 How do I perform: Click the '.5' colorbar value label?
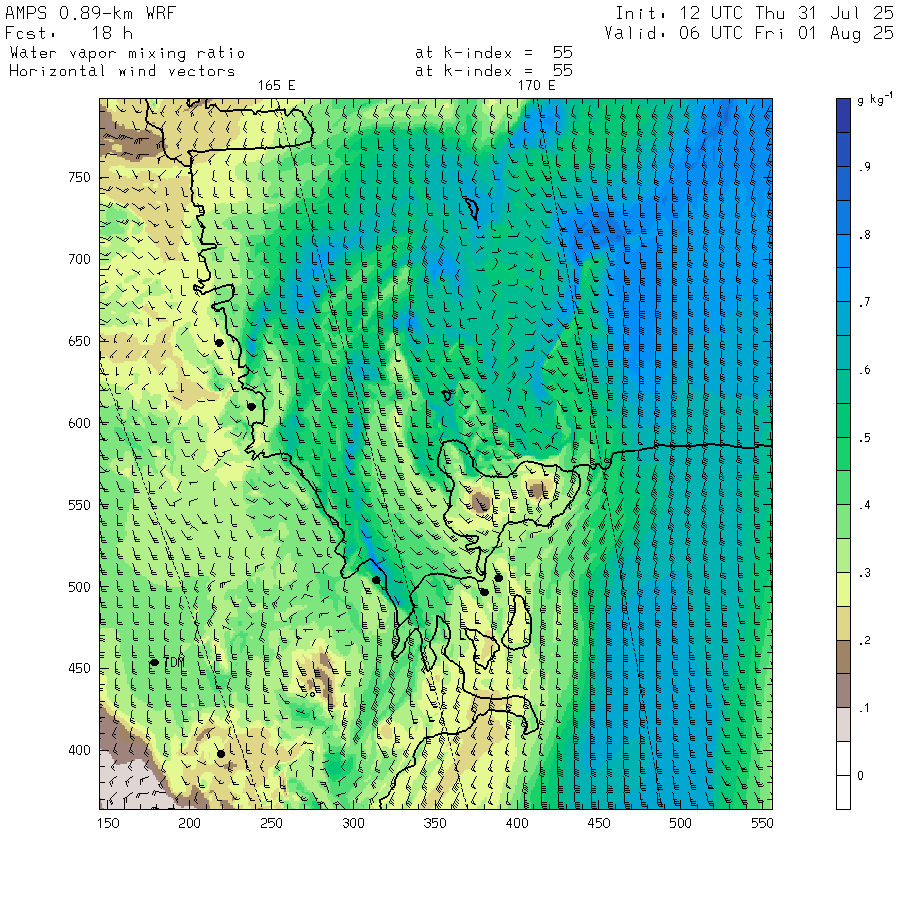(x=864, y=438)
